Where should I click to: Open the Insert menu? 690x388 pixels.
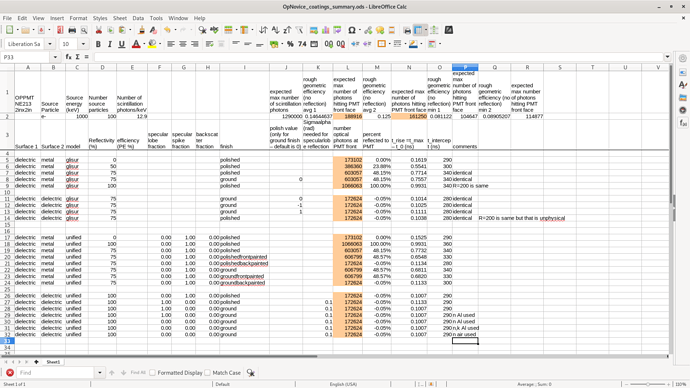(57, 18)
